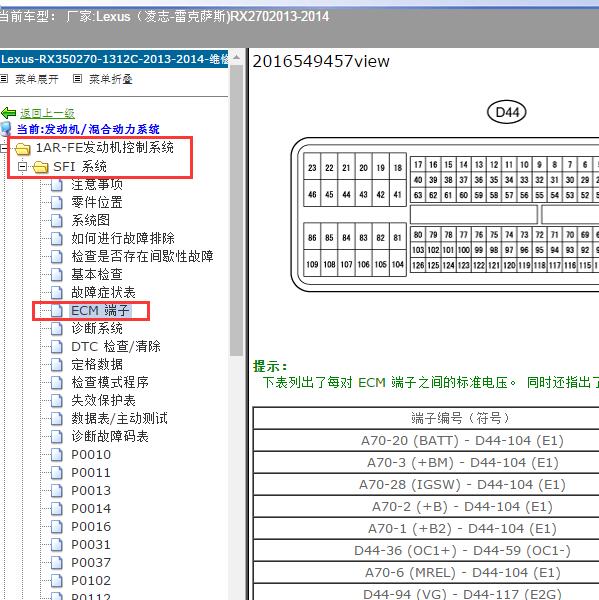
Task: Click the SFI 系统 folder icon
Action: pyautogui.click(x=41, y=167)
